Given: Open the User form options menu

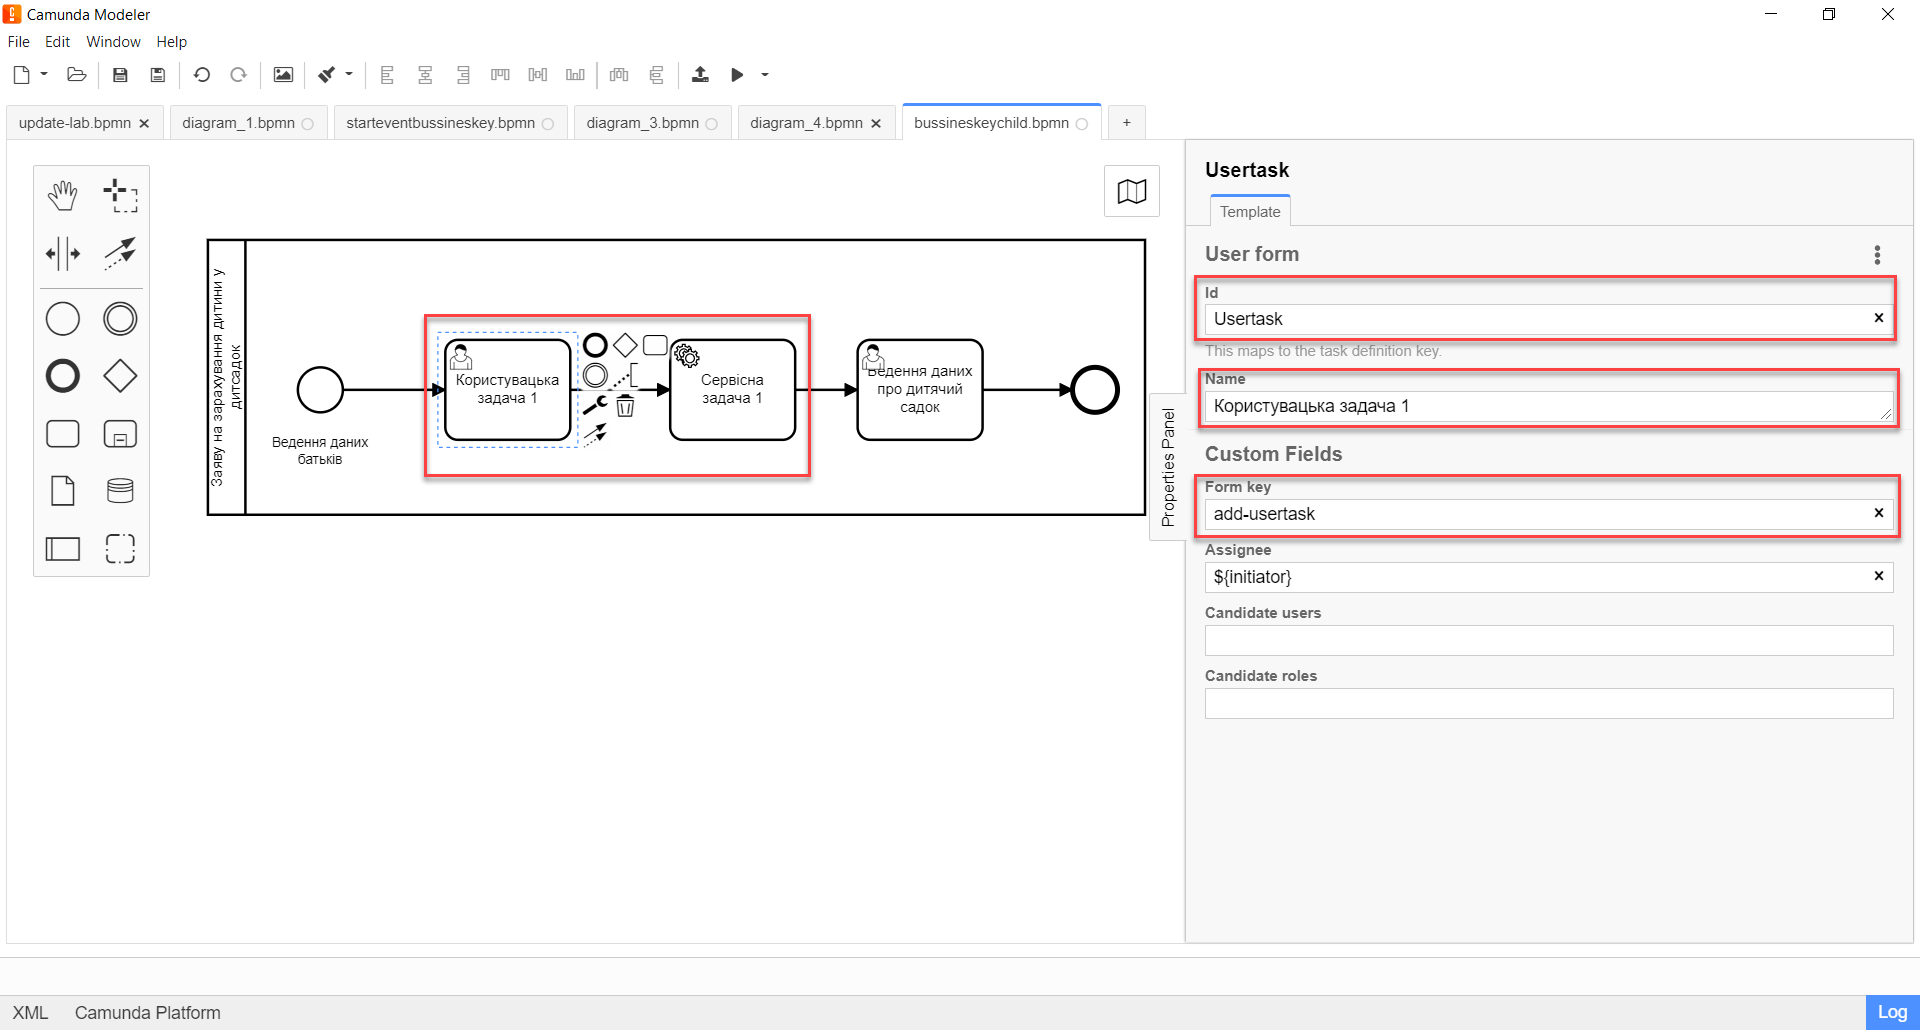Looking at the screenshot, I should pos(1877,255).
